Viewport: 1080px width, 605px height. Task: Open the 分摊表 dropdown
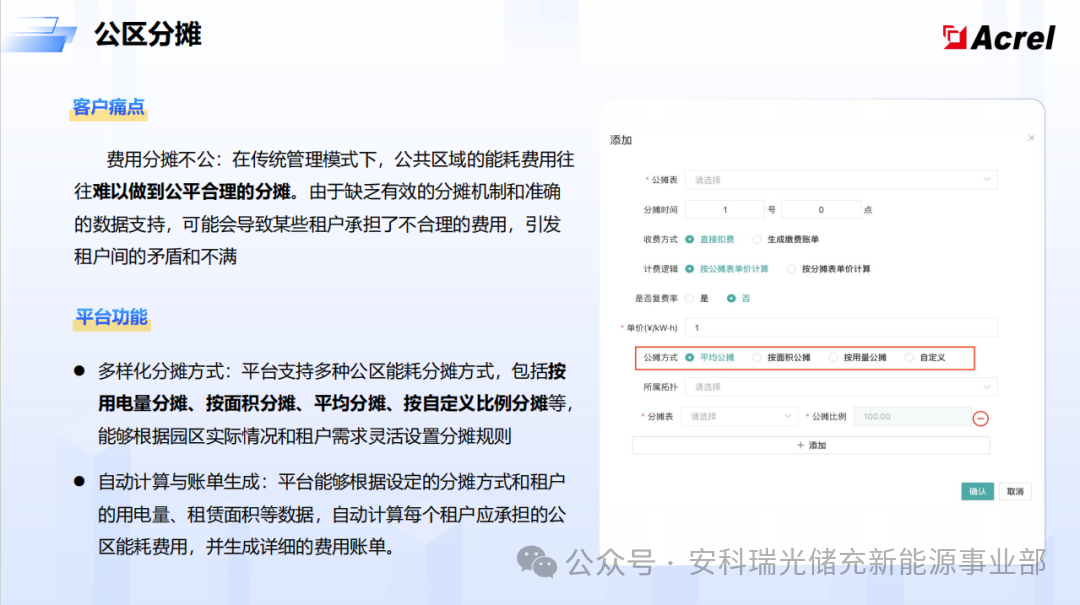click(x=739, y=416)
